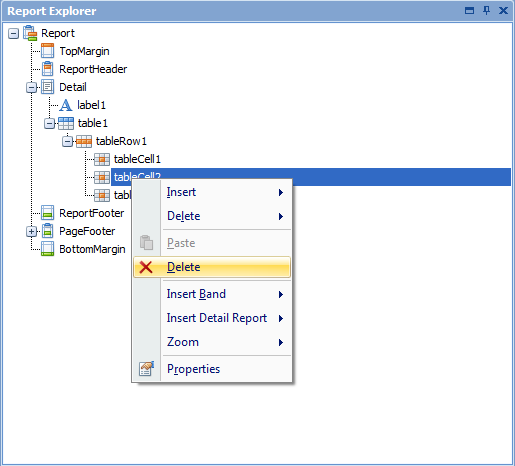
Task: Choose Insert Detail Report entry
Action: pyautogui.click(x=212, y=318)
